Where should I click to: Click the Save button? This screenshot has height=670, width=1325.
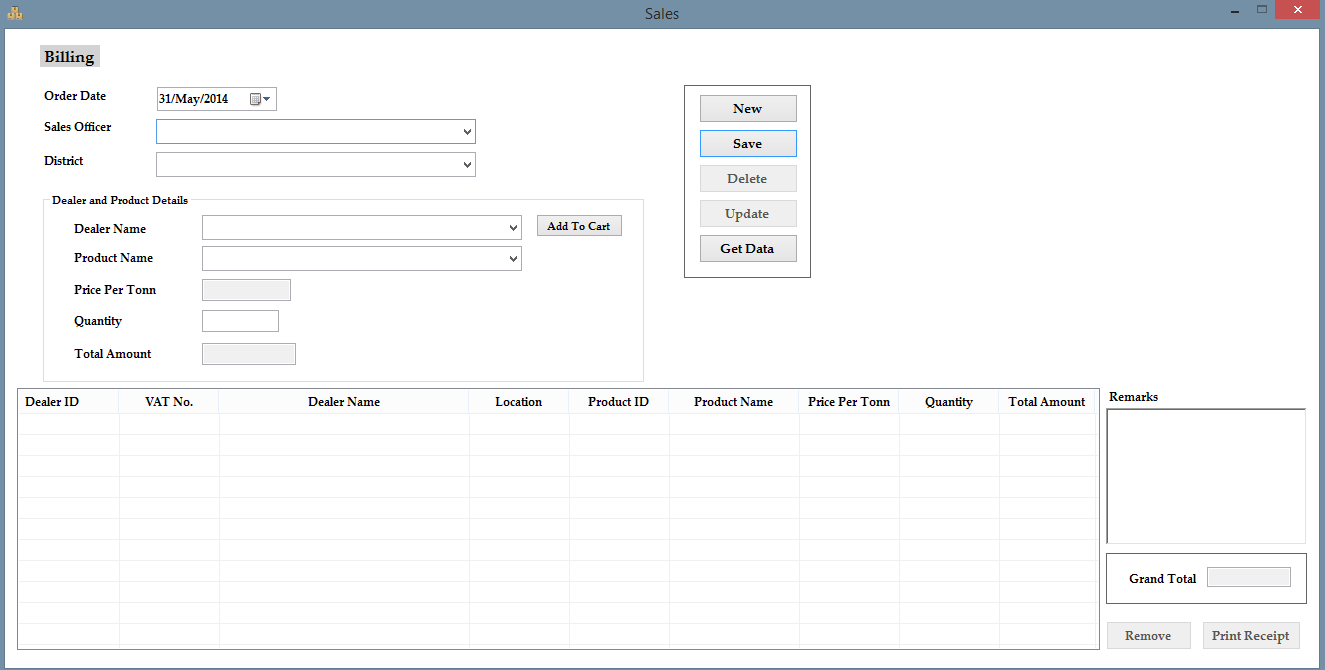click(x=748, y=144)
